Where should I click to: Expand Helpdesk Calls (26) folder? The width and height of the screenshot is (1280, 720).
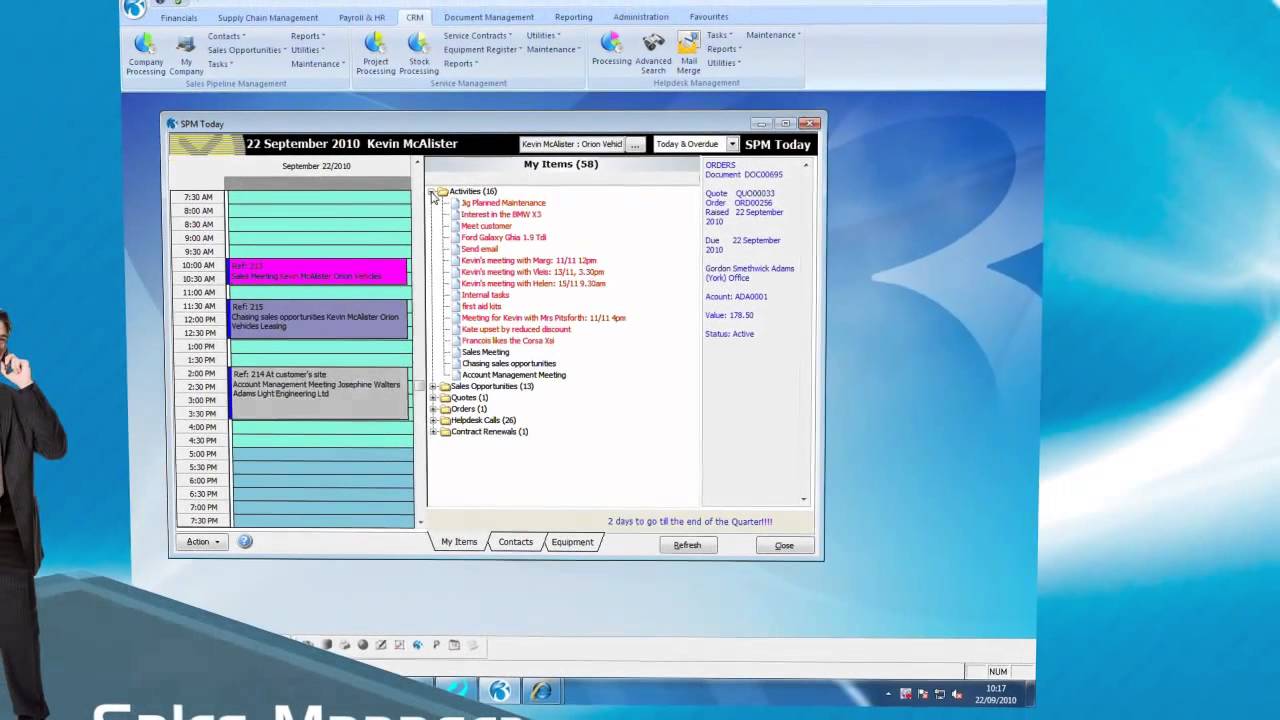tap(433, 420)
